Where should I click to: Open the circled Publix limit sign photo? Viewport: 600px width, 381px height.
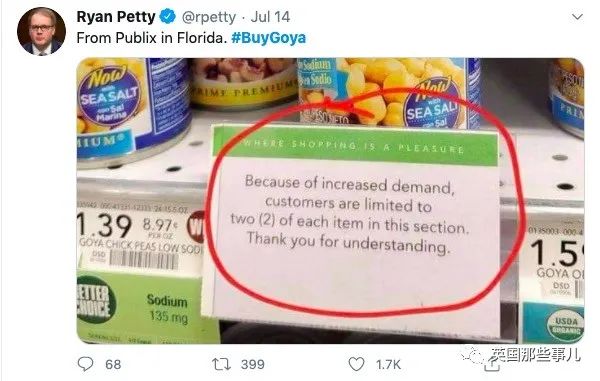(330, 200)
